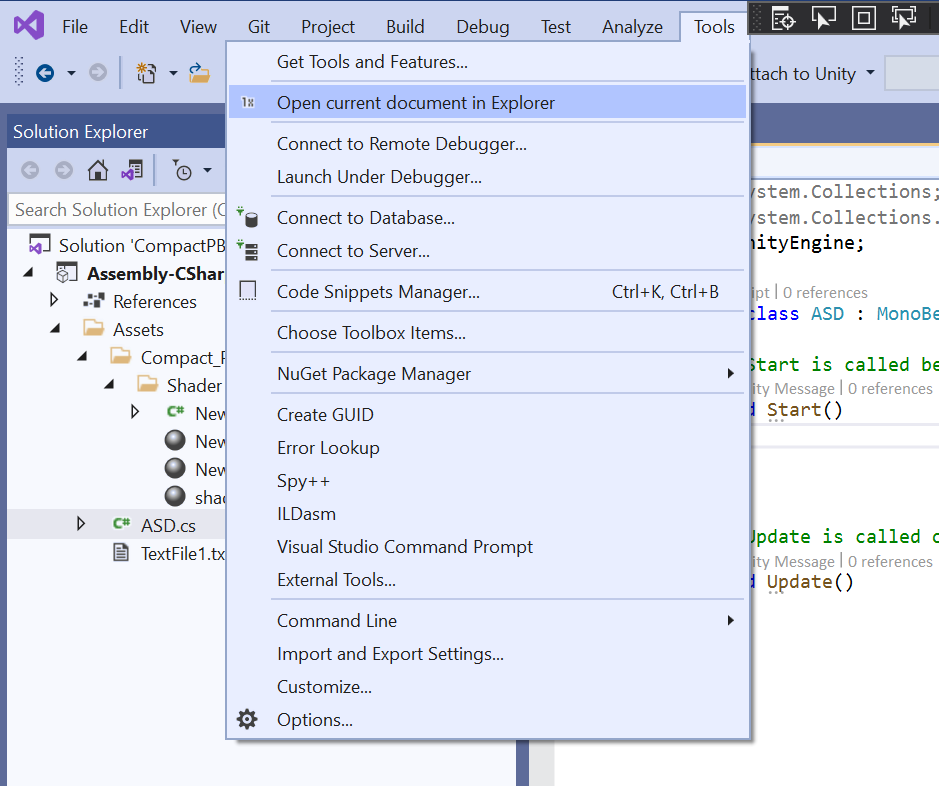Open the Git menu
Image resolution: width=939 pixels, height=786 pixels.
259,27
